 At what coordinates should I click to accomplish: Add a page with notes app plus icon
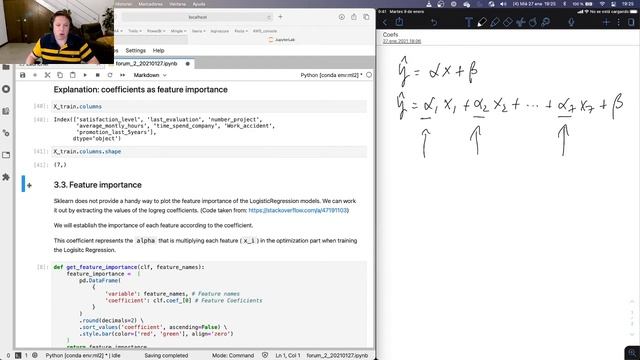(x=606, y=22)
